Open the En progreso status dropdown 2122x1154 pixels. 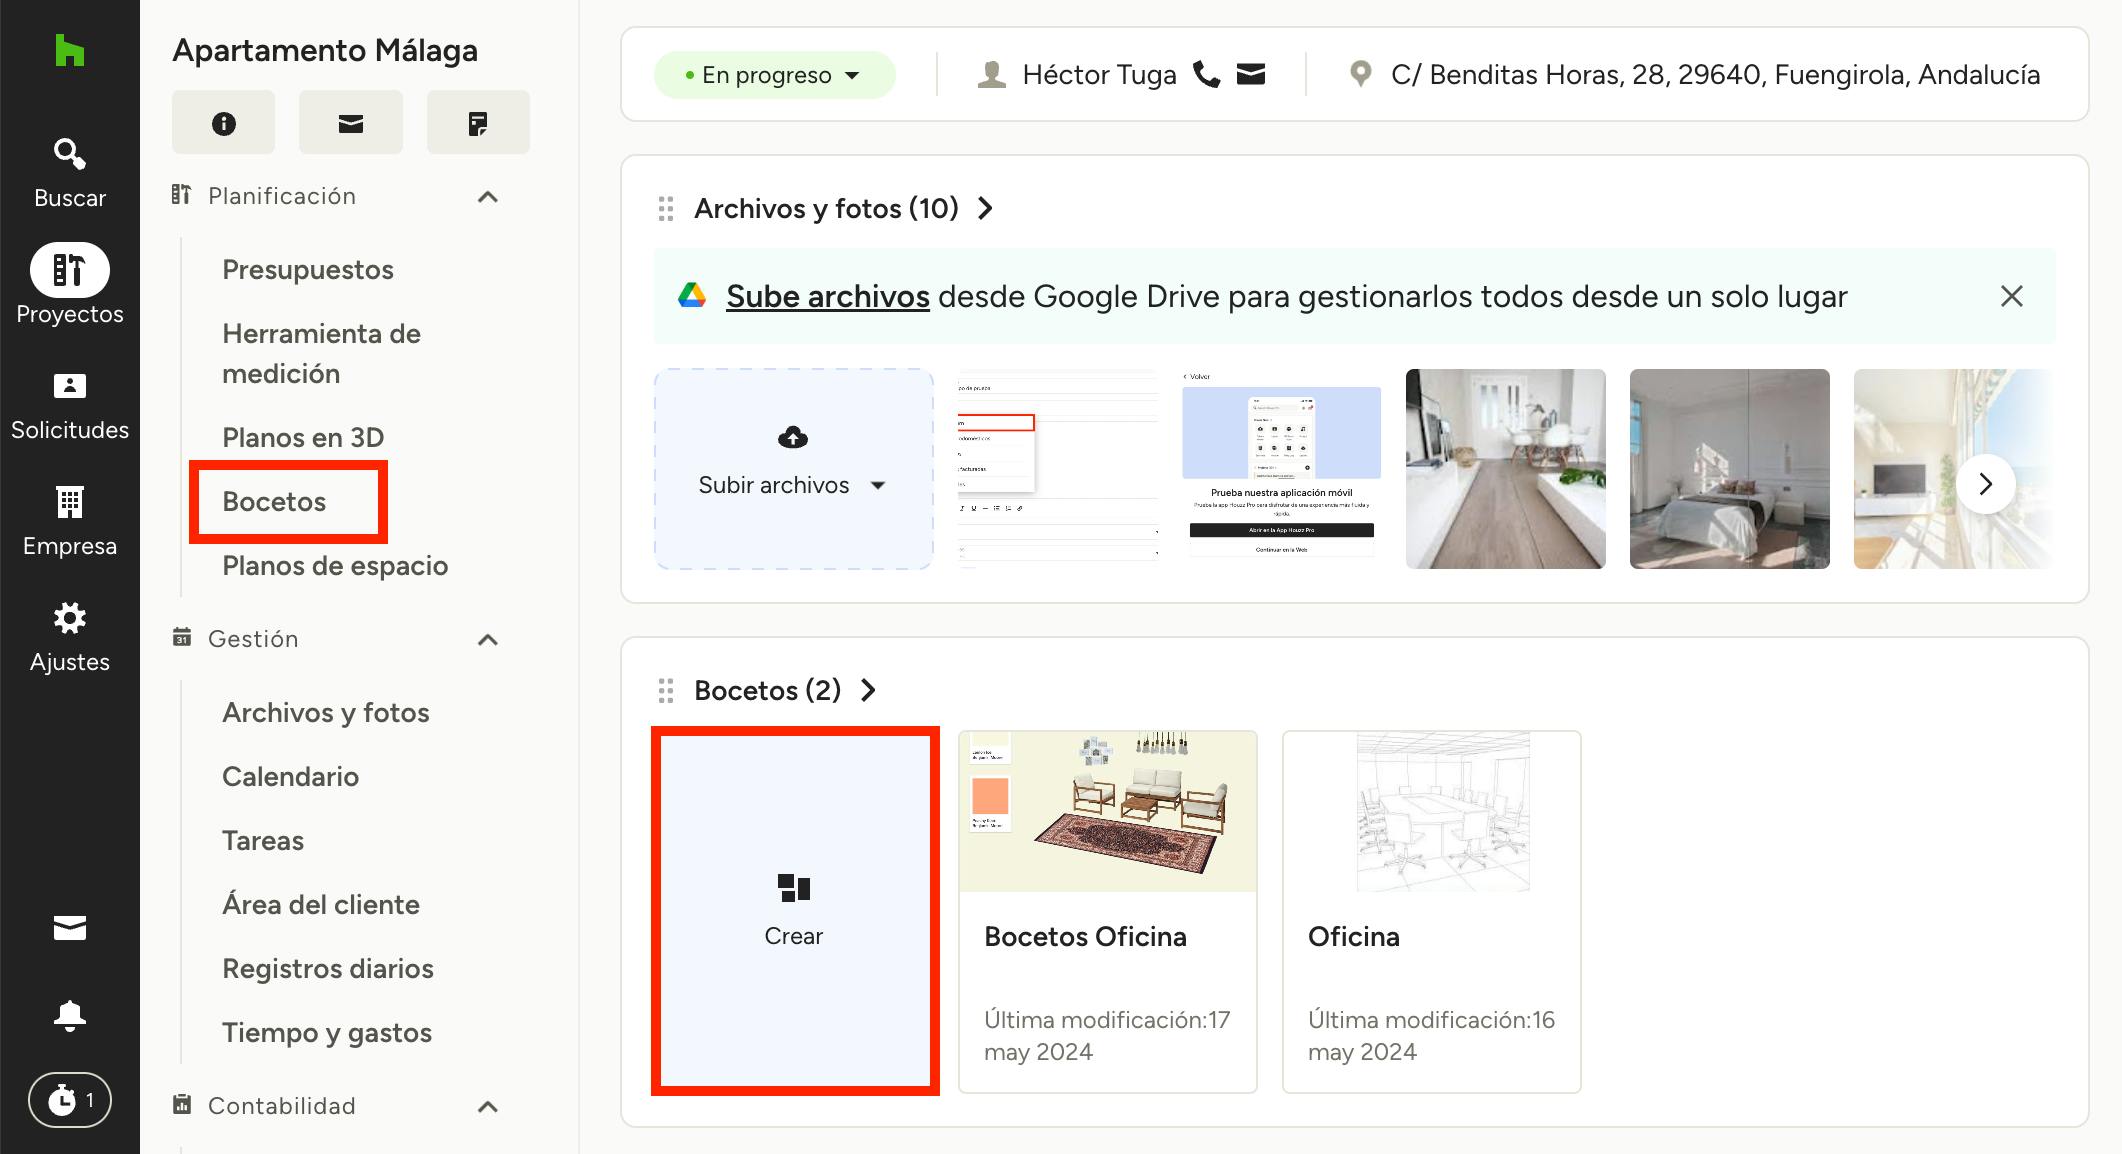pos(774,75)
